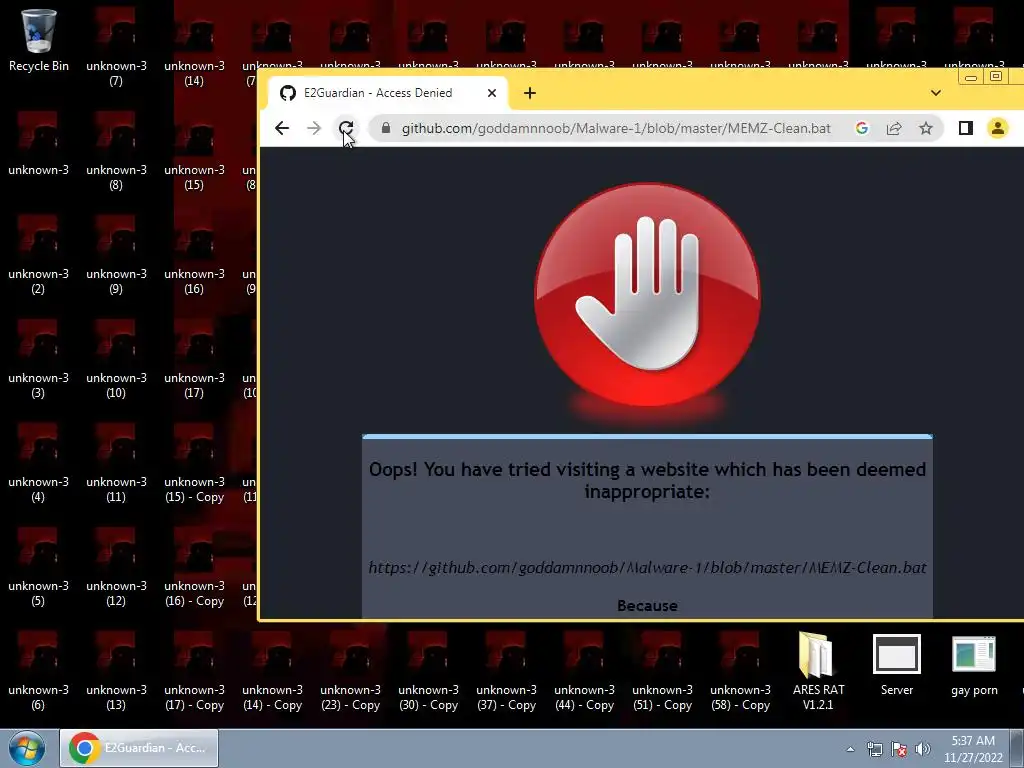Select the unknown-3 (16) desktop file
The height and width of the screenshot is (768, 1024).
click(194, 255)
